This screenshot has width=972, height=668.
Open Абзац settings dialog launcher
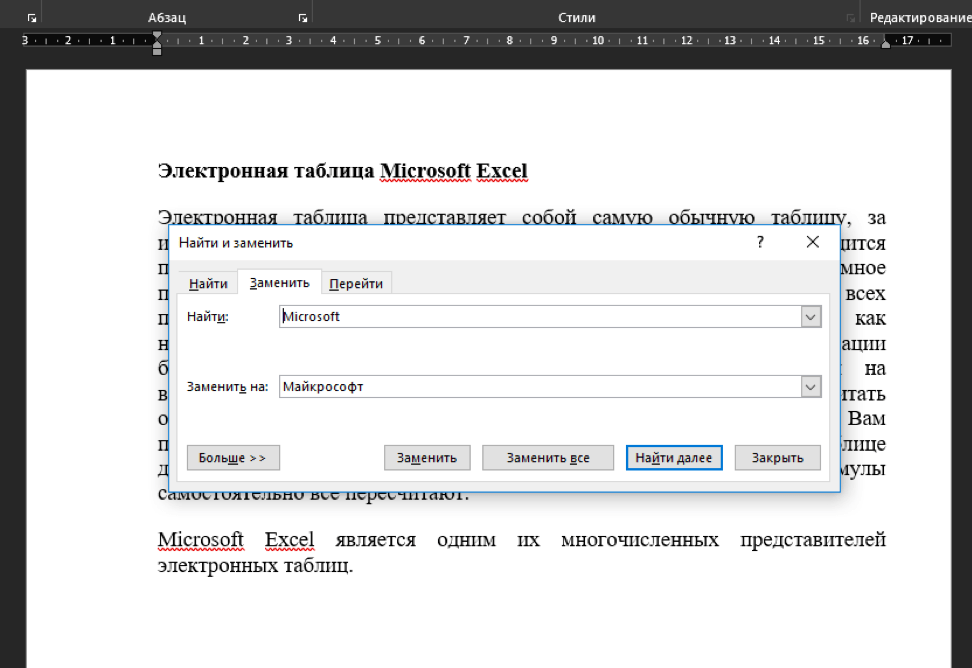click(303, 18)
